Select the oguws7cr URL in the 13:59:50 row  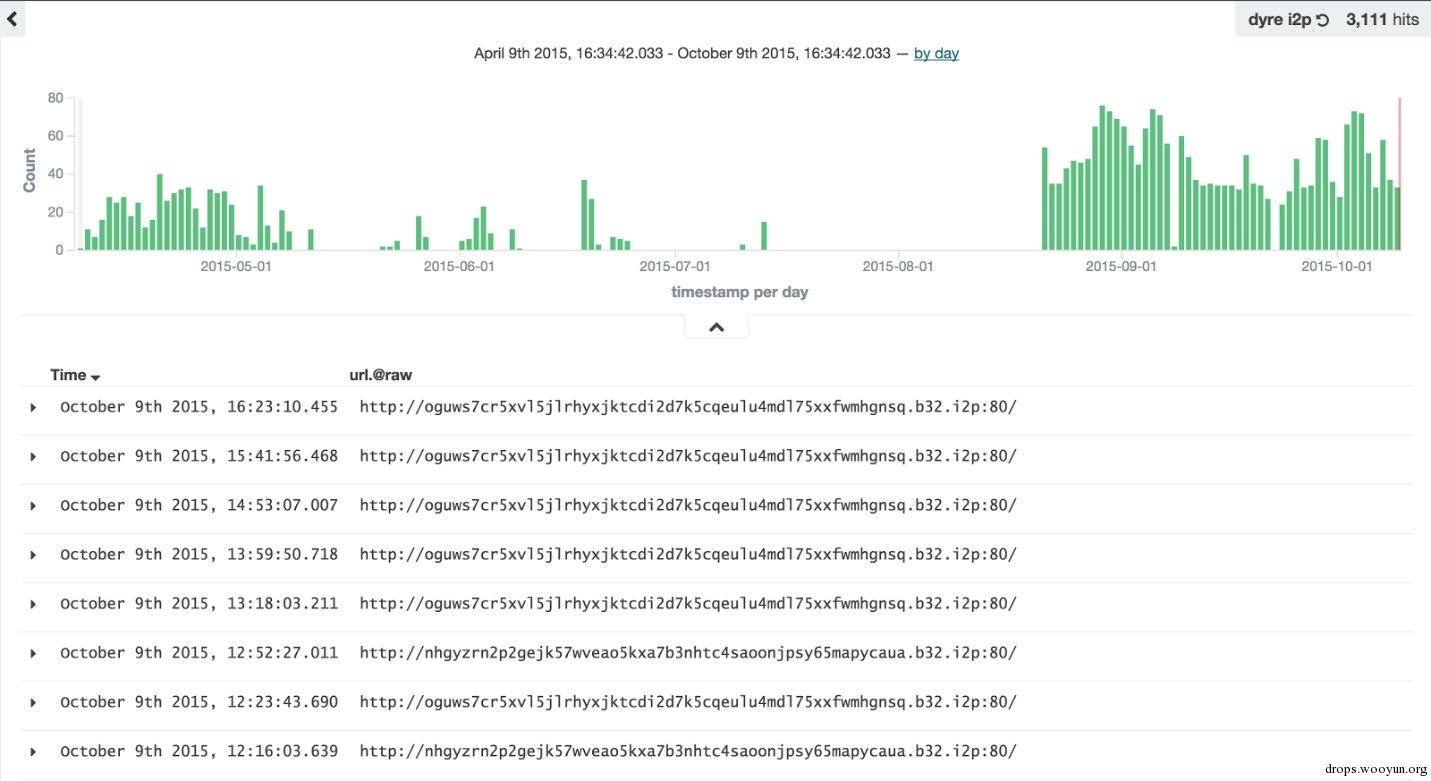pos(688,554)
